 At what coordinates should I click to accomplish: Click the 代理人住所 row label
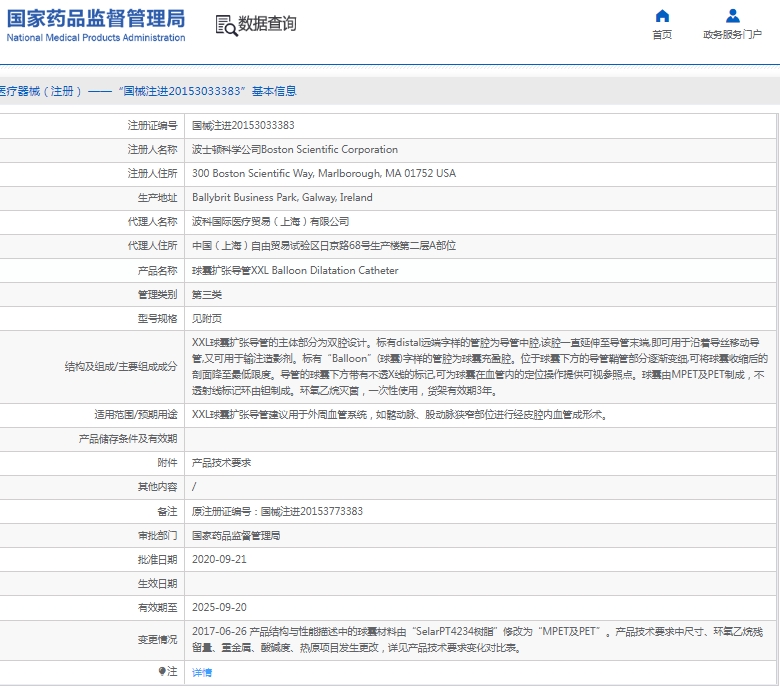coord(152,245)
